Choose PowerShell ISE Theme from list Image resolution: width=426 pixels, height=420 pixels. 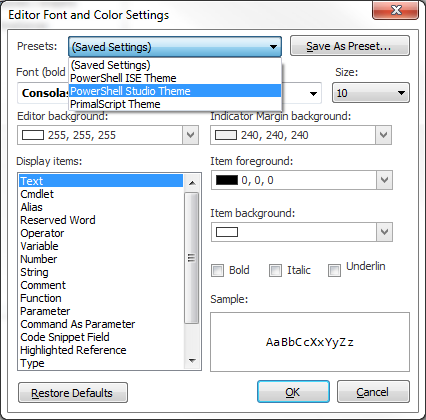coord(175,78)
